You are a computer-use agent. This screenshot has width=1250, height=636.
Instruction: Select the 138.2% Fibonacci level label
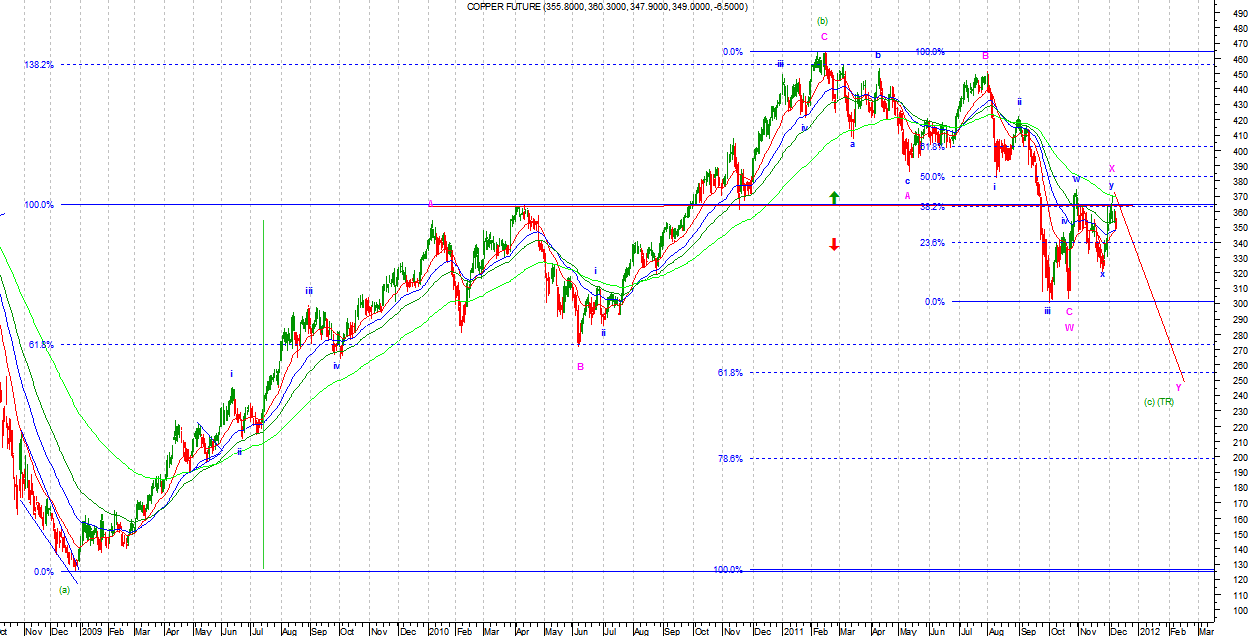[39, 65]
